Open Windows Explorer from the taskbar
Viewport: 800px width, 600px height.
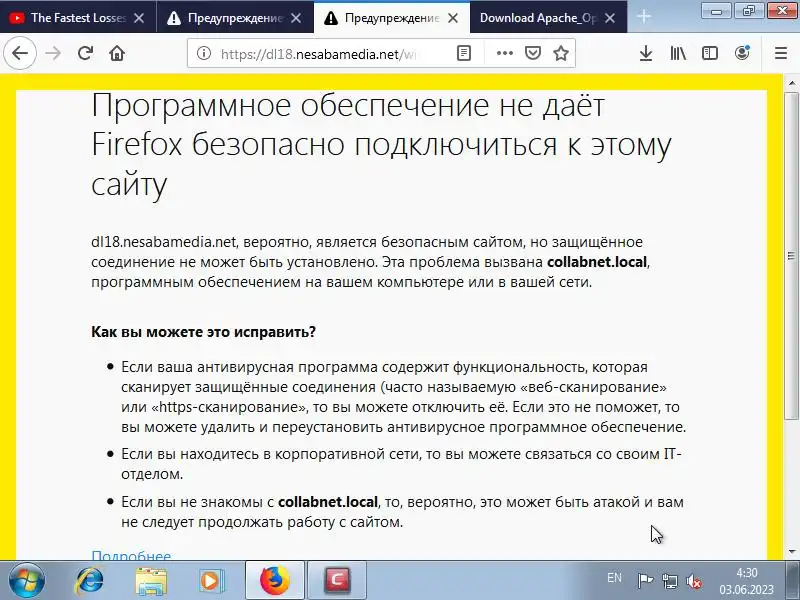[151, 581]
